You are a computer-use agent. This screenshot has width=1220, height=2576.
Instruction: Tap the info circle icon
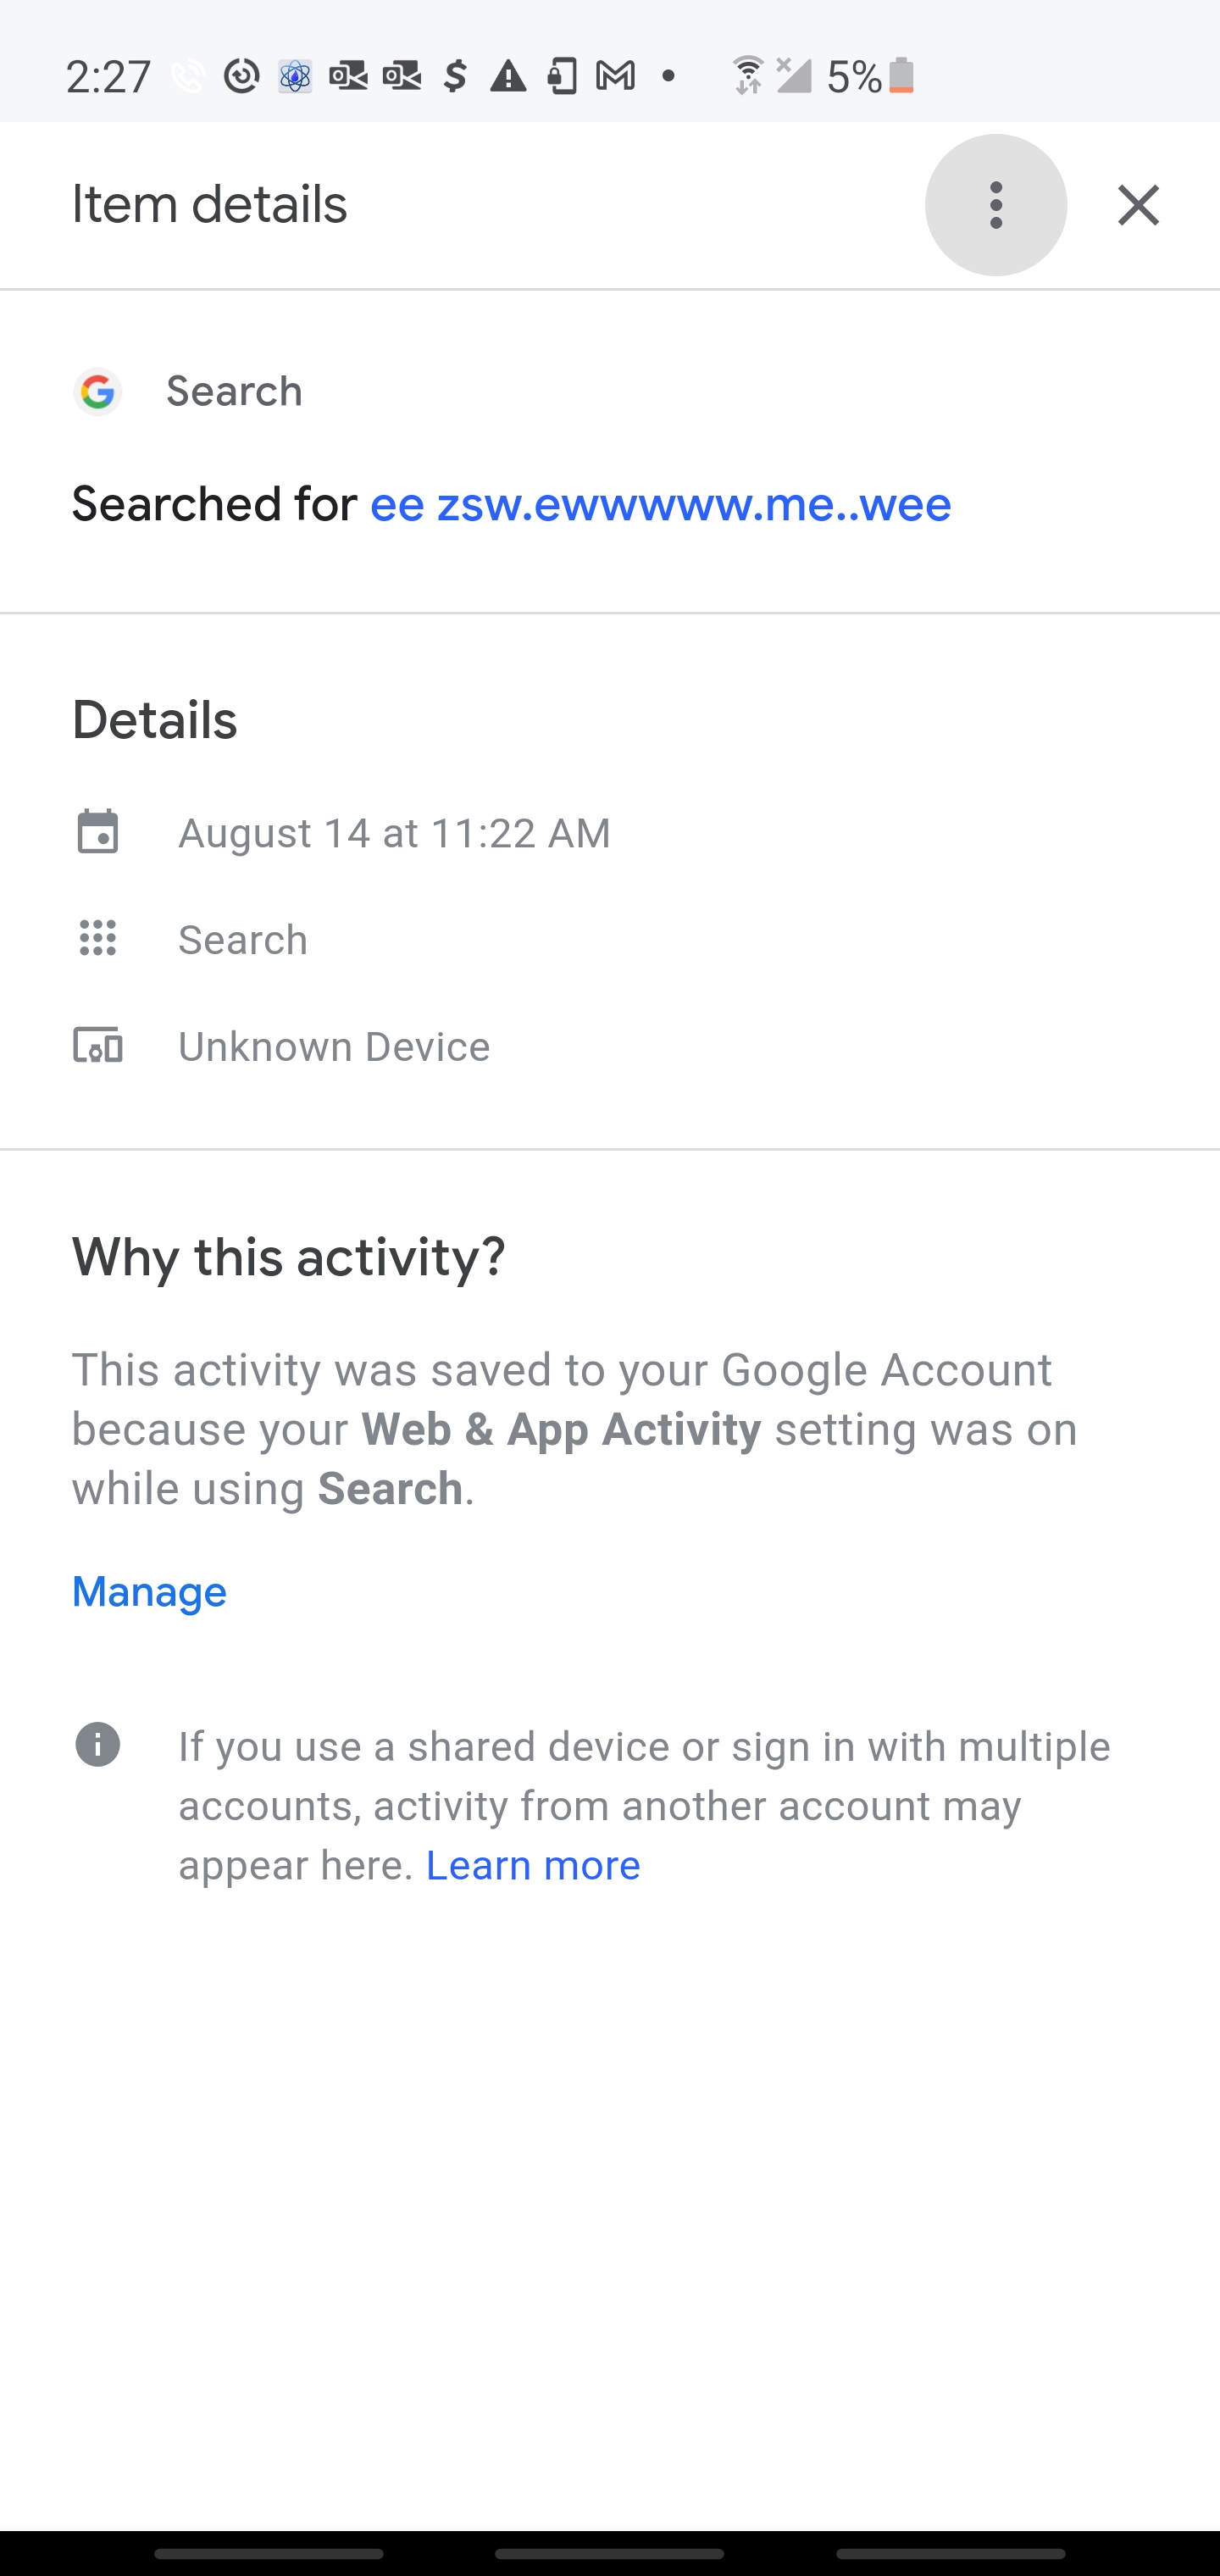98,1745
